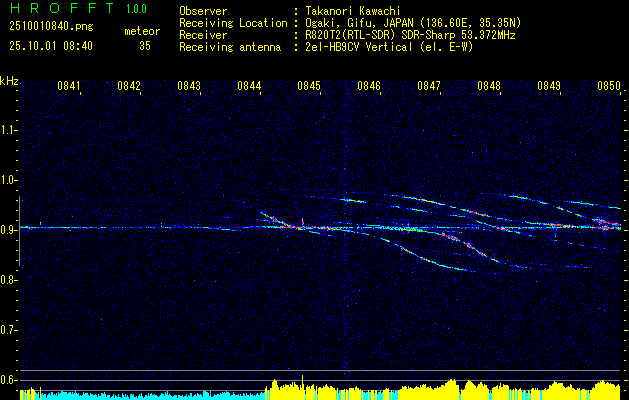The width and height of the screenshot is (629, 400).
Task: Click the 0.9 kHz axis label
Action: (8, 230)
